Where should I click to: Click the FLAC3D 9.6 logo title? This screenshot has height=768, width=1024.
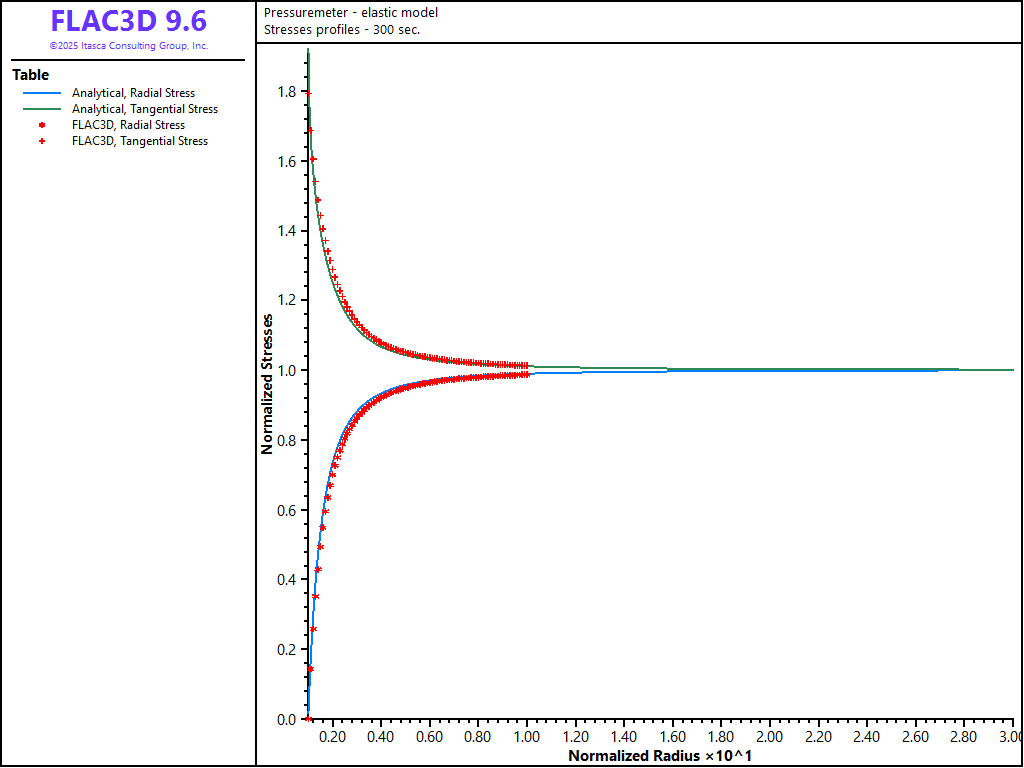(x=128, y=22)
